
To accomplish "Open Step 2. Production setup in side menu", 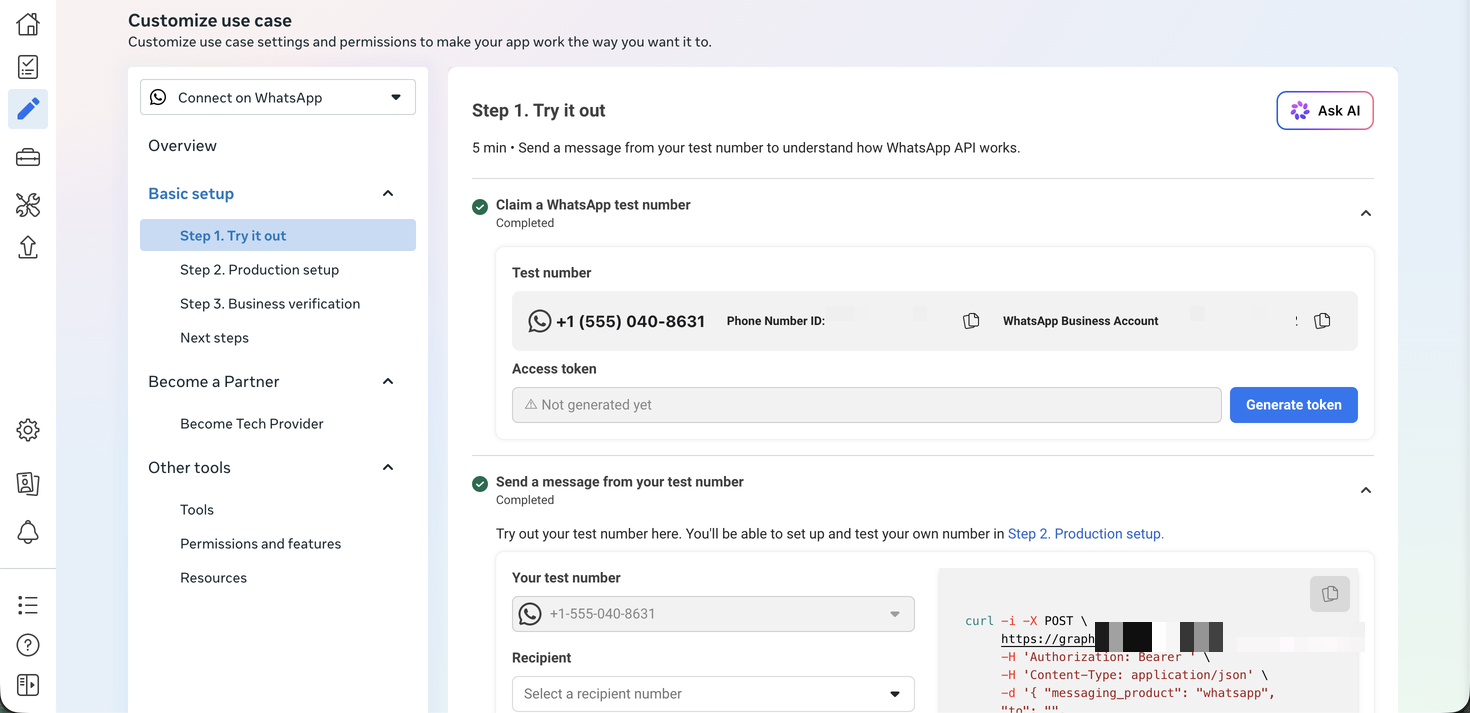I will point(259,270).
